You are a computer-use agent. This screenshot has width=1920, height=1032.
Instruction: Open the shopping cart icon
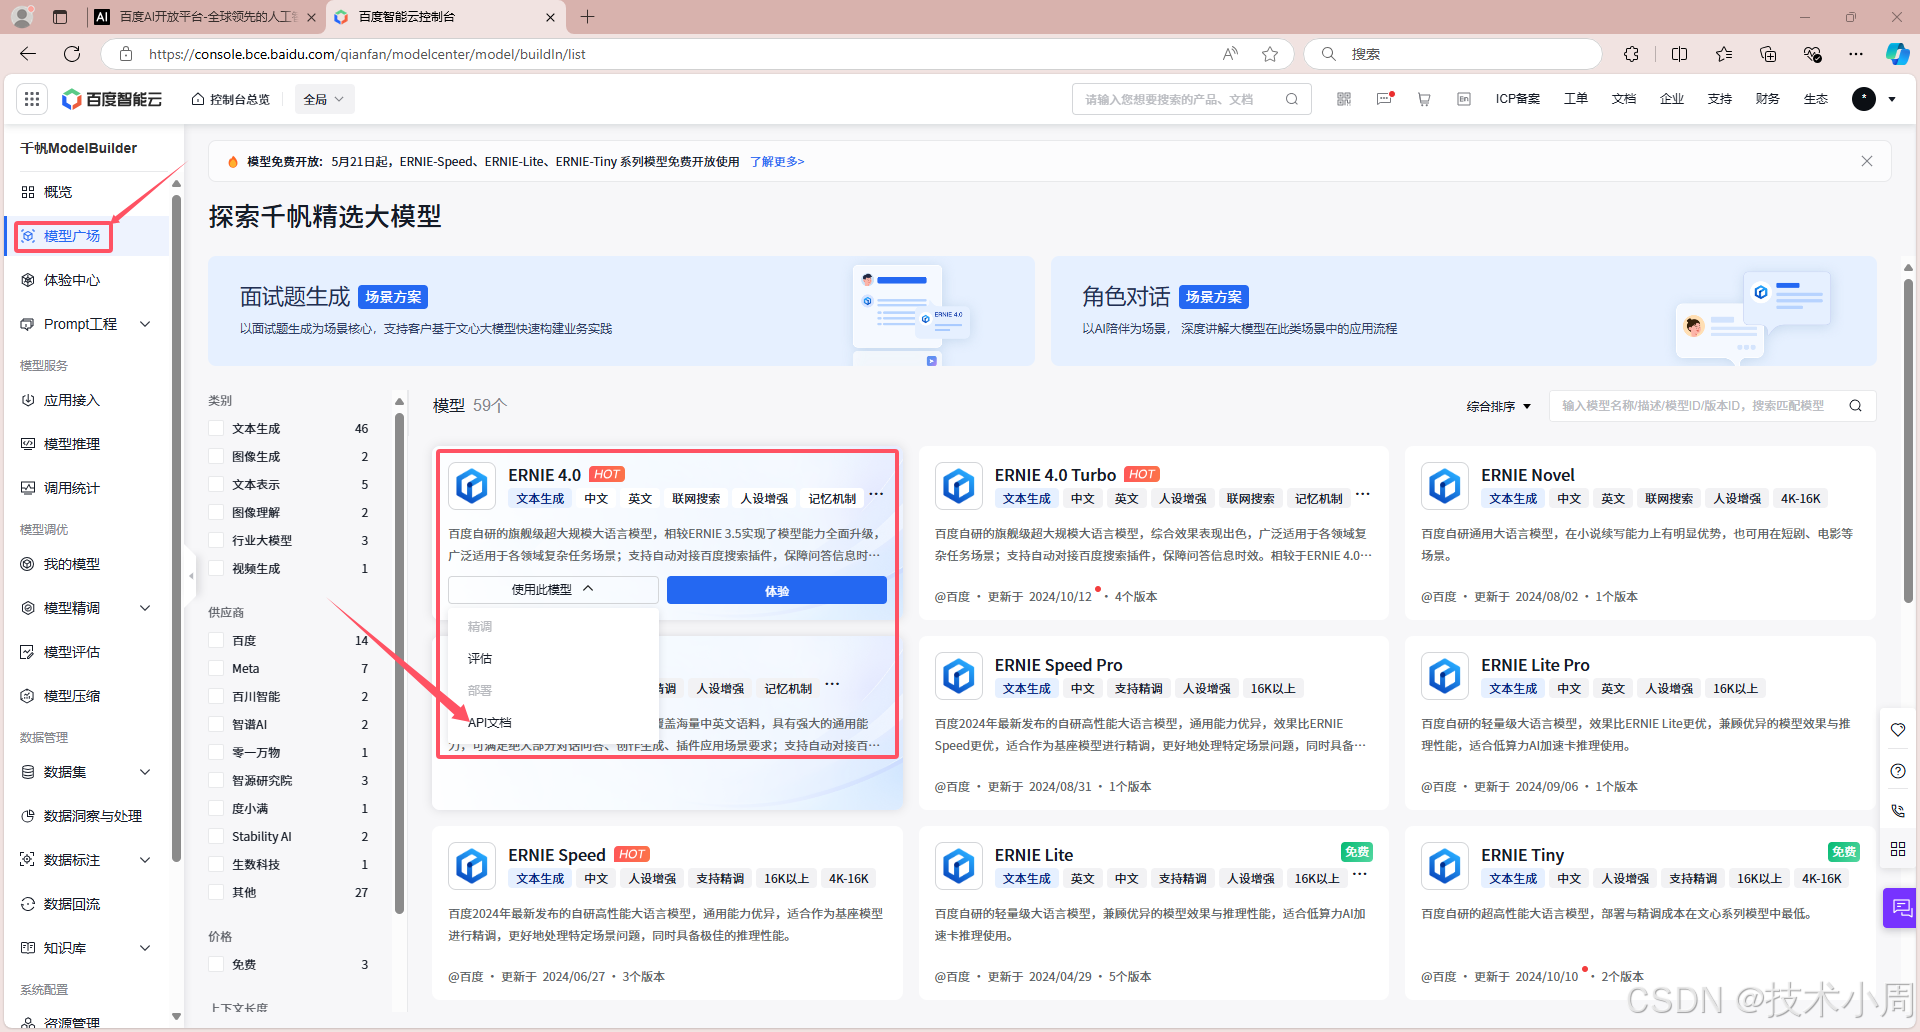coord(1424,99)
